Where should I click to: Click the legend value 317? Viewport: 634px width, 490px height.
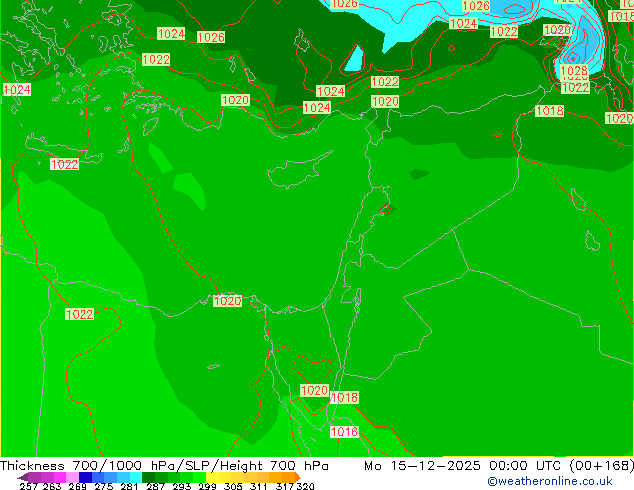[285, 486]
